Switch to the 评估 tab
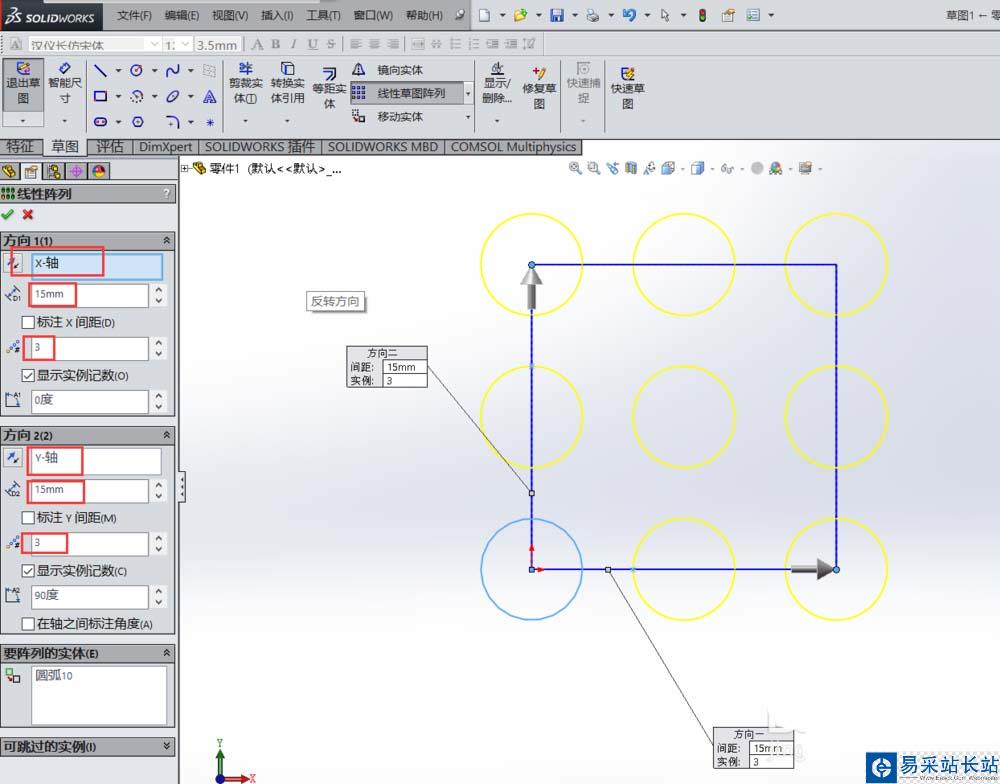1000x784 pixels. pos(110,147)
